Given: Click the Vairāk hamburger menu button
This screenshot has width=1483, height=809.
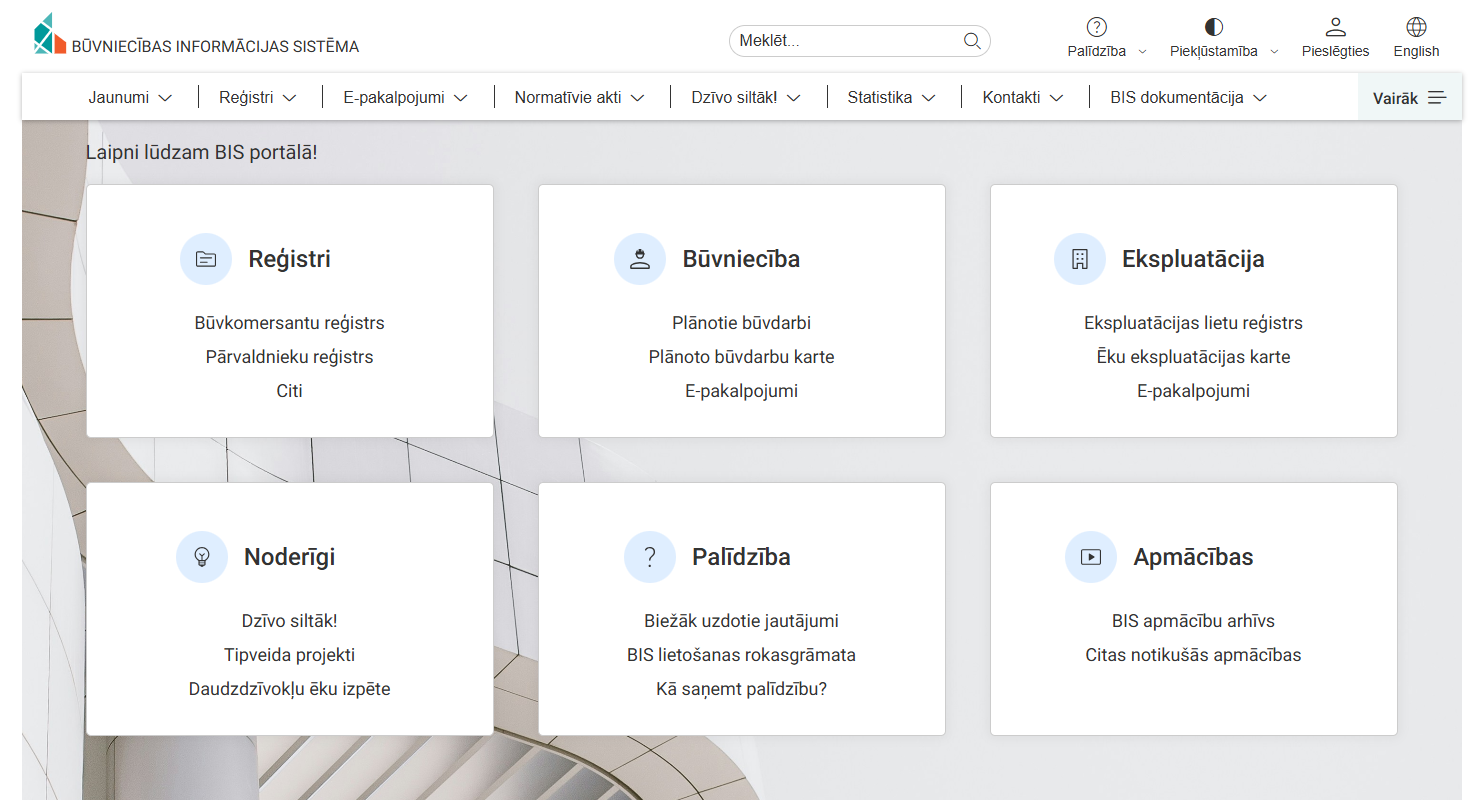Looking at the screenshot, I should [x=1409, y=98].
